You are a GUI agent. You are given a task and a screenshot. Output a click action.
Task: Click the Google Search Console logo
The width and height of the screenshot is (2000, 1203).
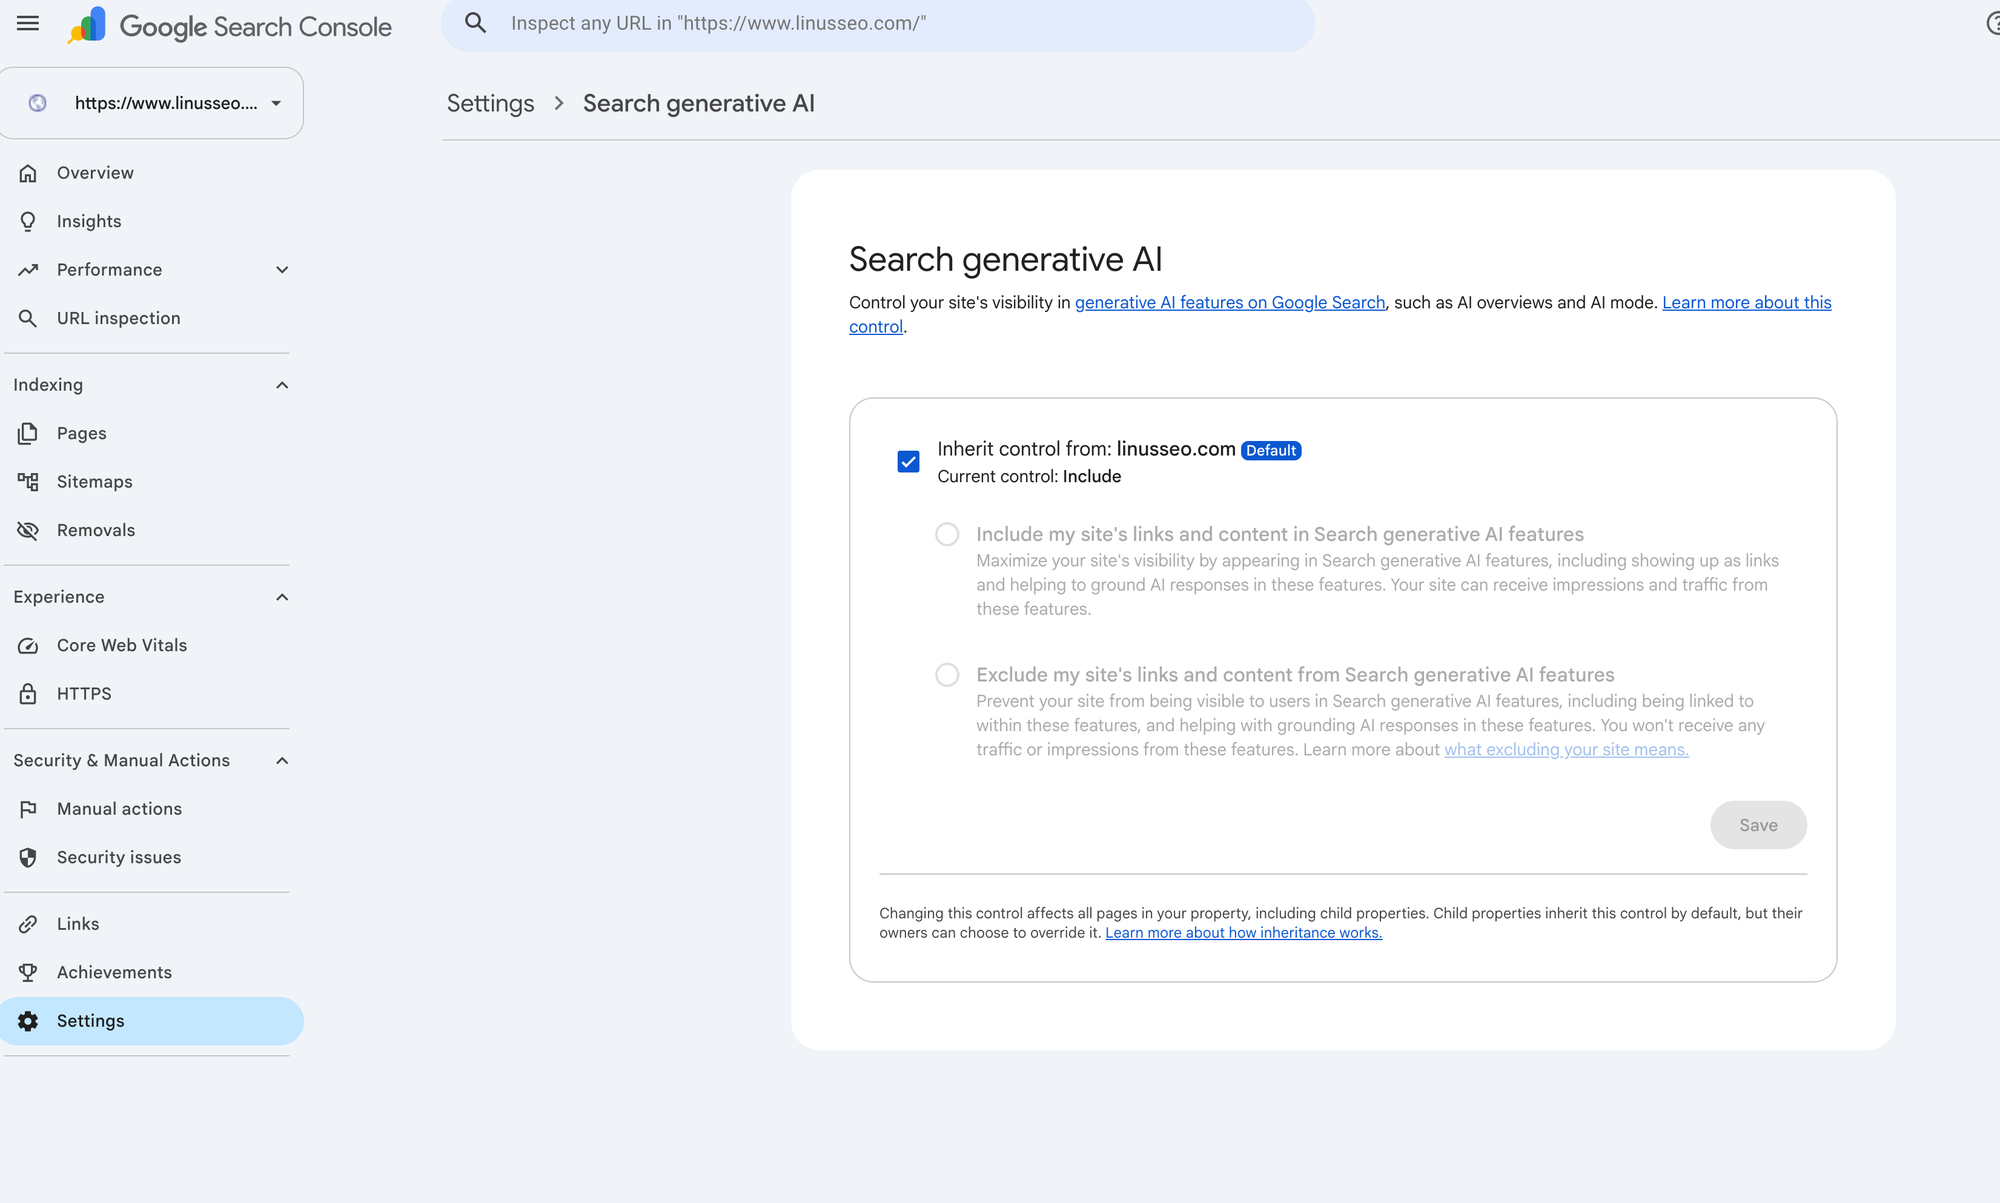coord(230,26)
